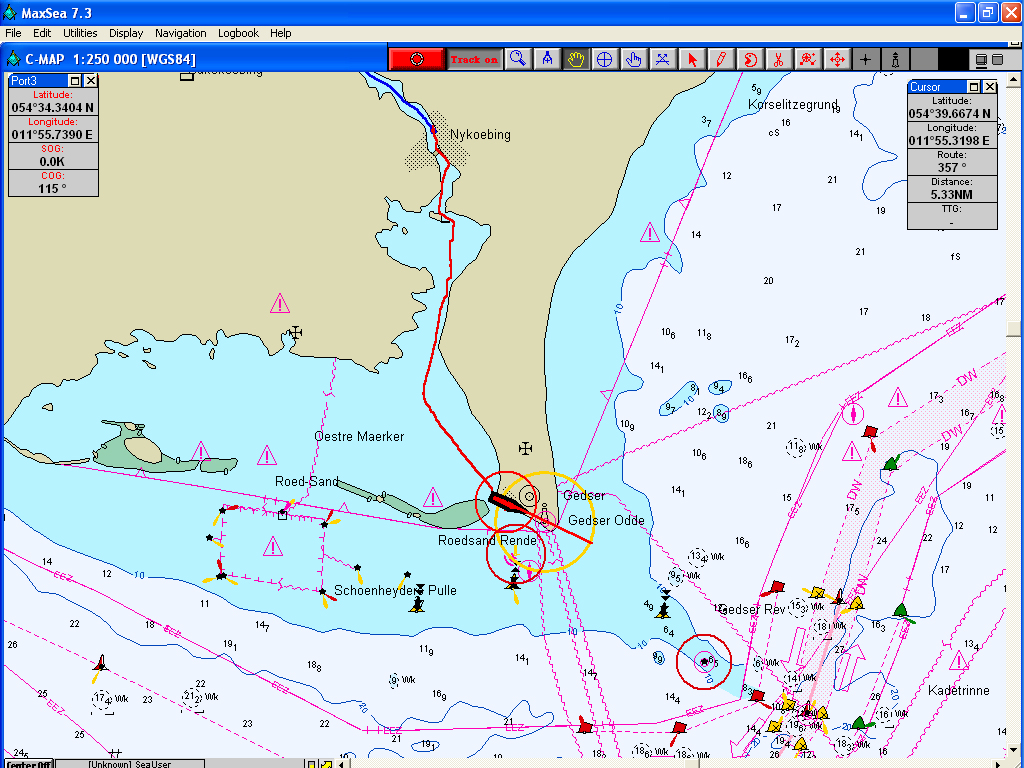Click the Kadetrinne chart label

click(x=958, y=690)
